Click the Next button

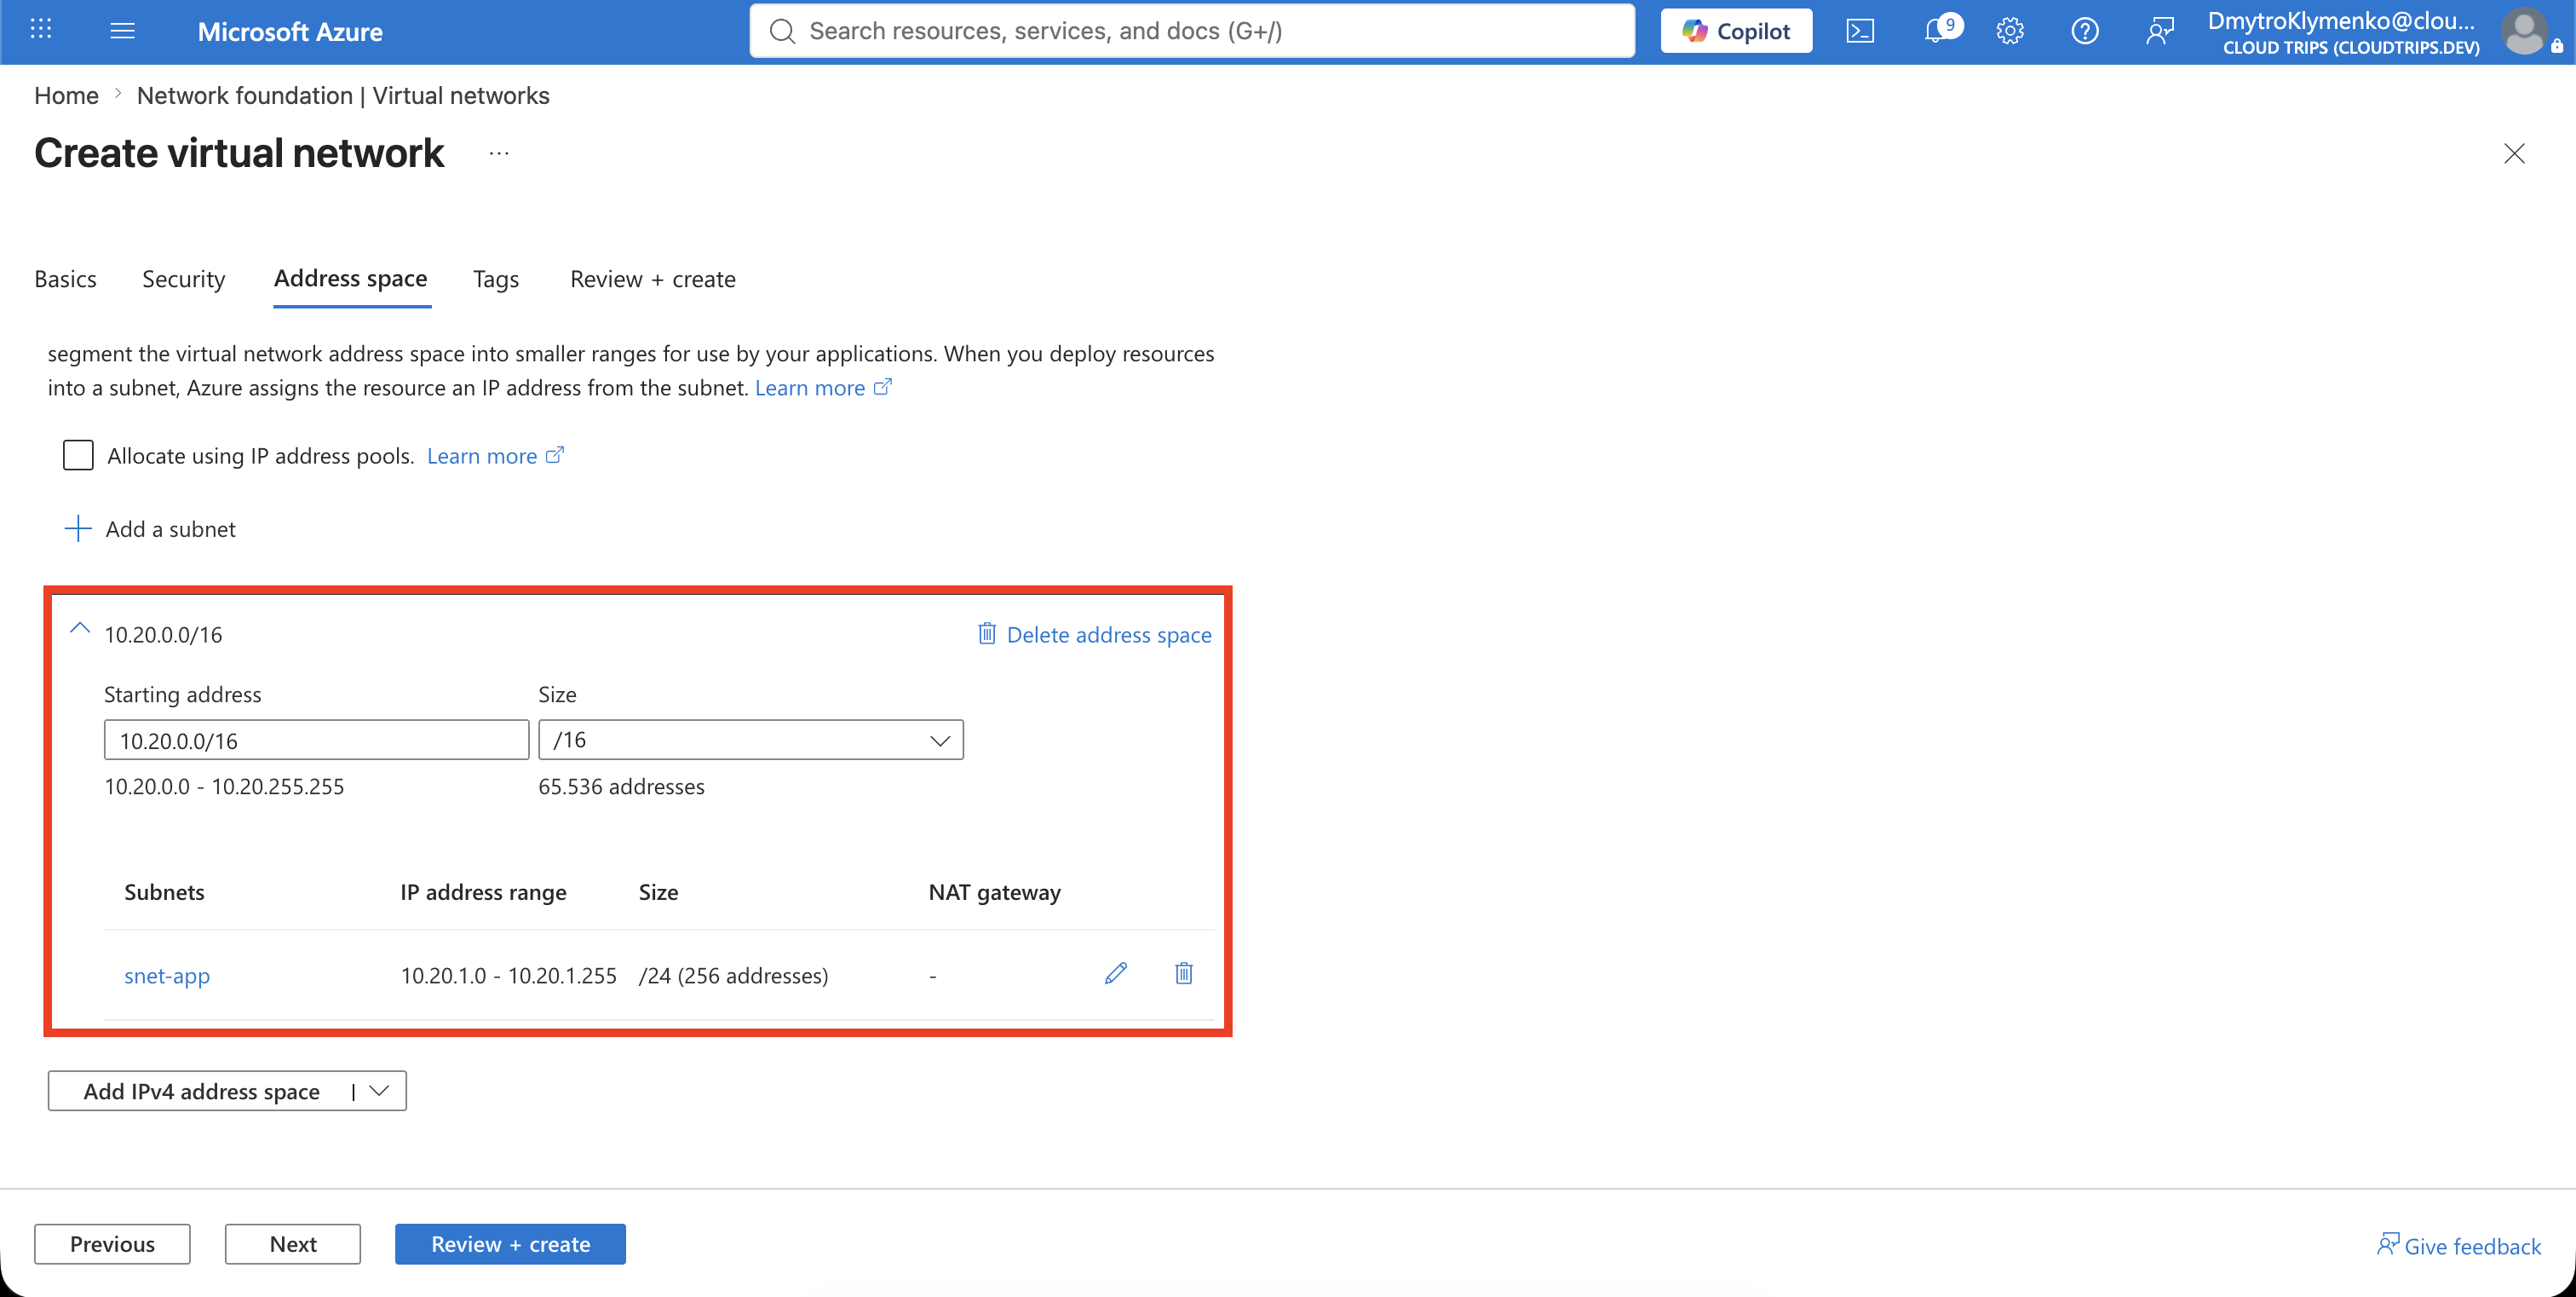(293, 1244)
